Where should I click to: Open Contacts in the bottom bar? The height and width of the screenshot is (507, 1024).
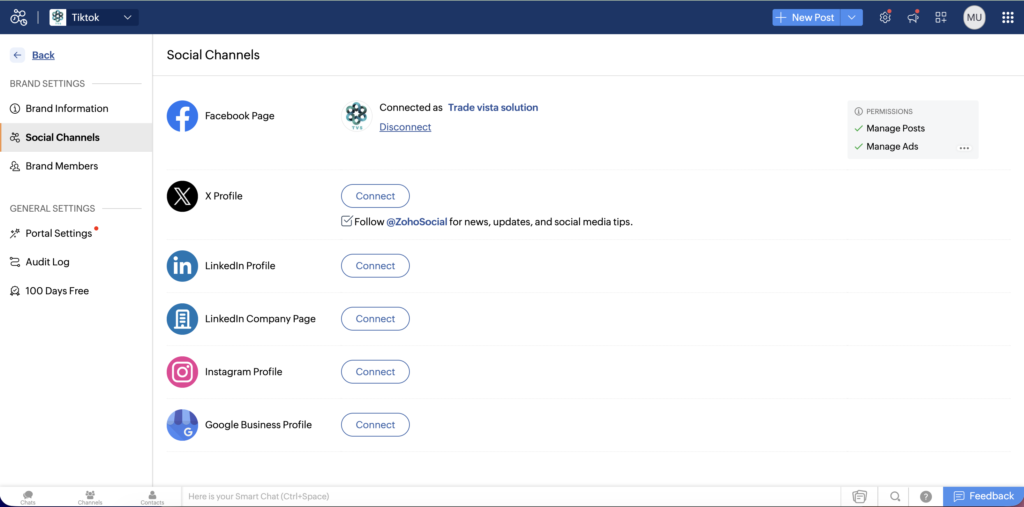(x=152, y=496)
